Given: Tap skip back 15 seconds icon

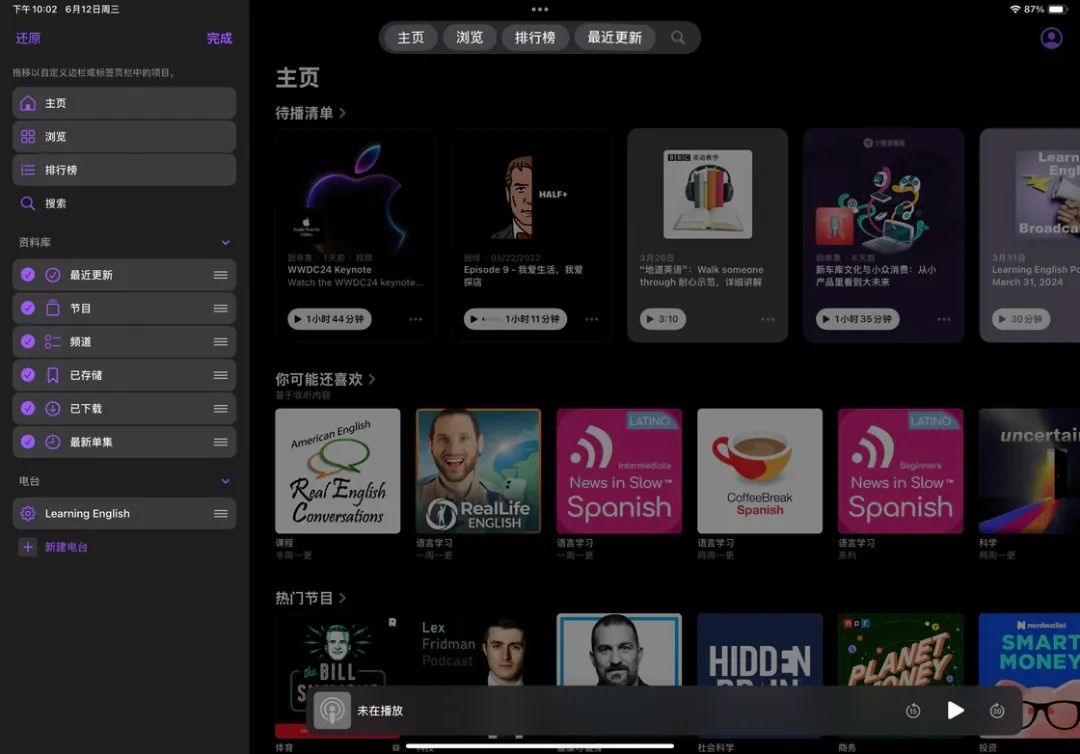Looking at the screenshot, I should pos(913,711).
